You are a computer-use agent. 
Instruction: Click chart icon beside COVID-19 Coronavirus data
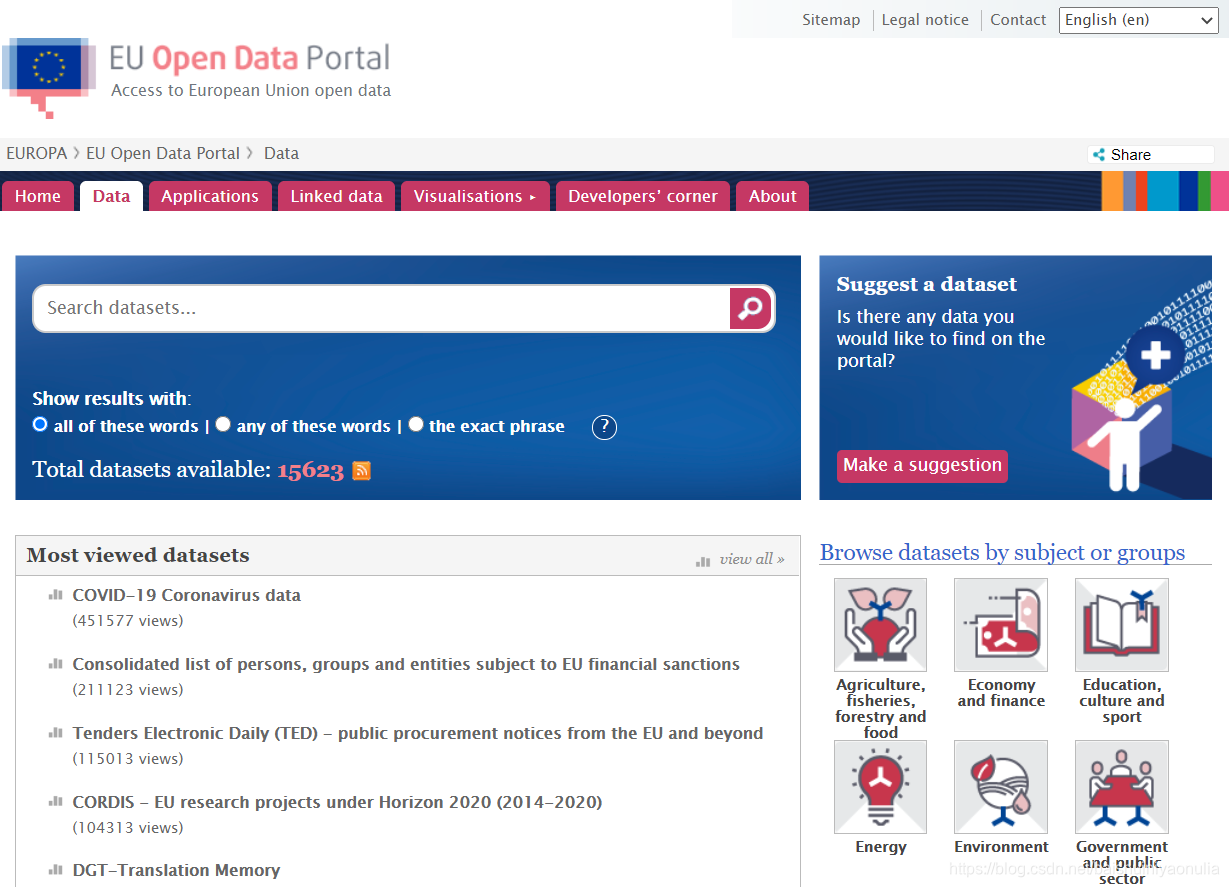pos(56,595)
